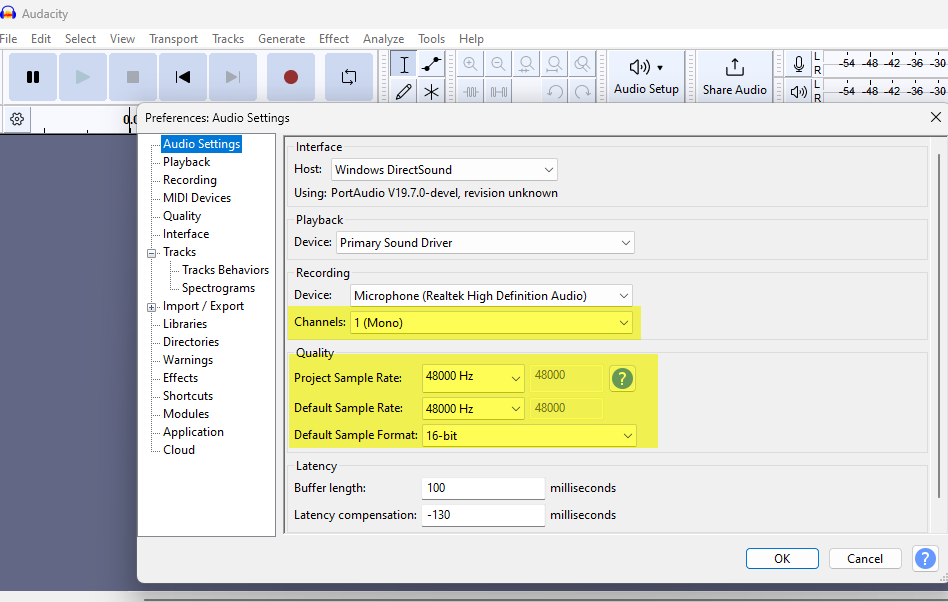Click the Silence audio selection icon
Viewport: 948px width, 602px height.
click(498, 92)
